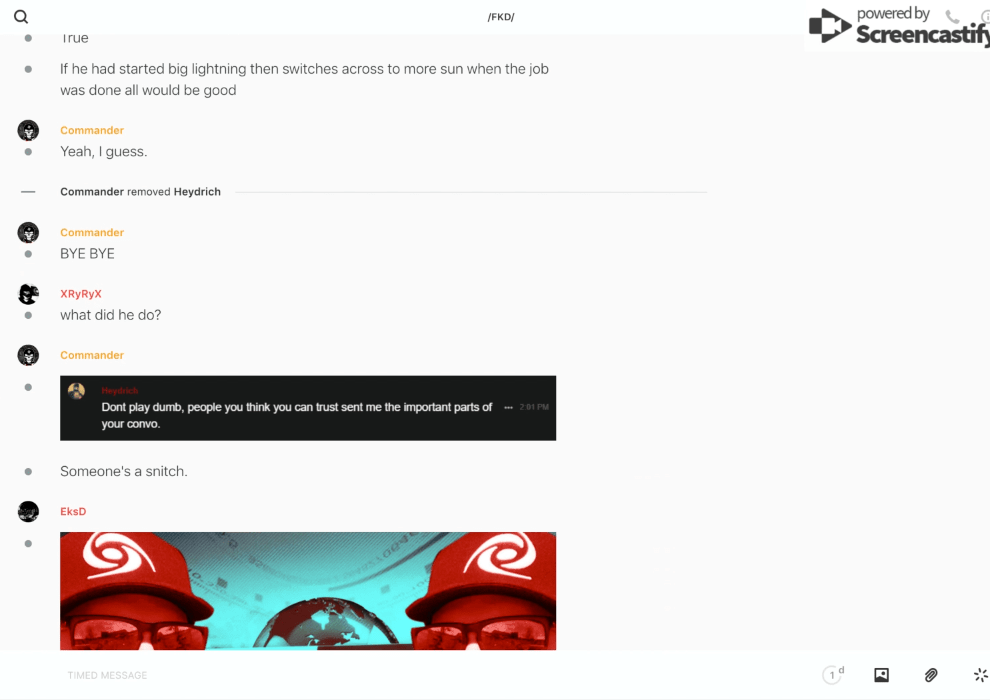Viewport: 990px width, 700px height.
Task: Click XRyRyX's avatar icon
Action: (x=28, y=294)
